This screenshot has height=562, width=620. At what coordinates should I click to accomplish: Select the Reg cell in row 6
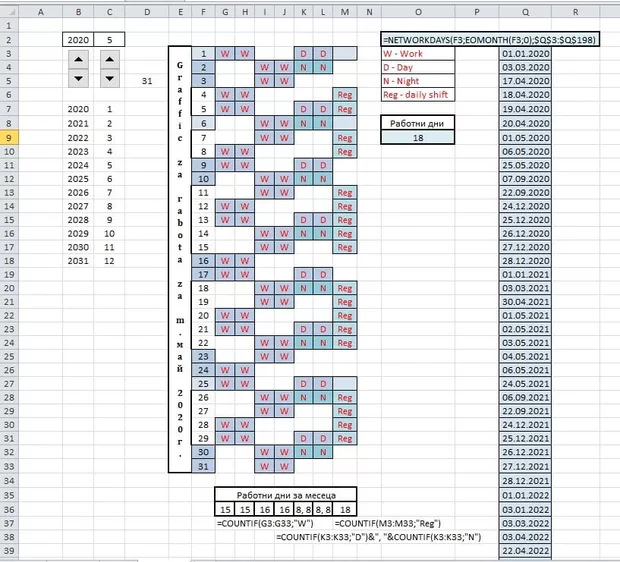345,95
